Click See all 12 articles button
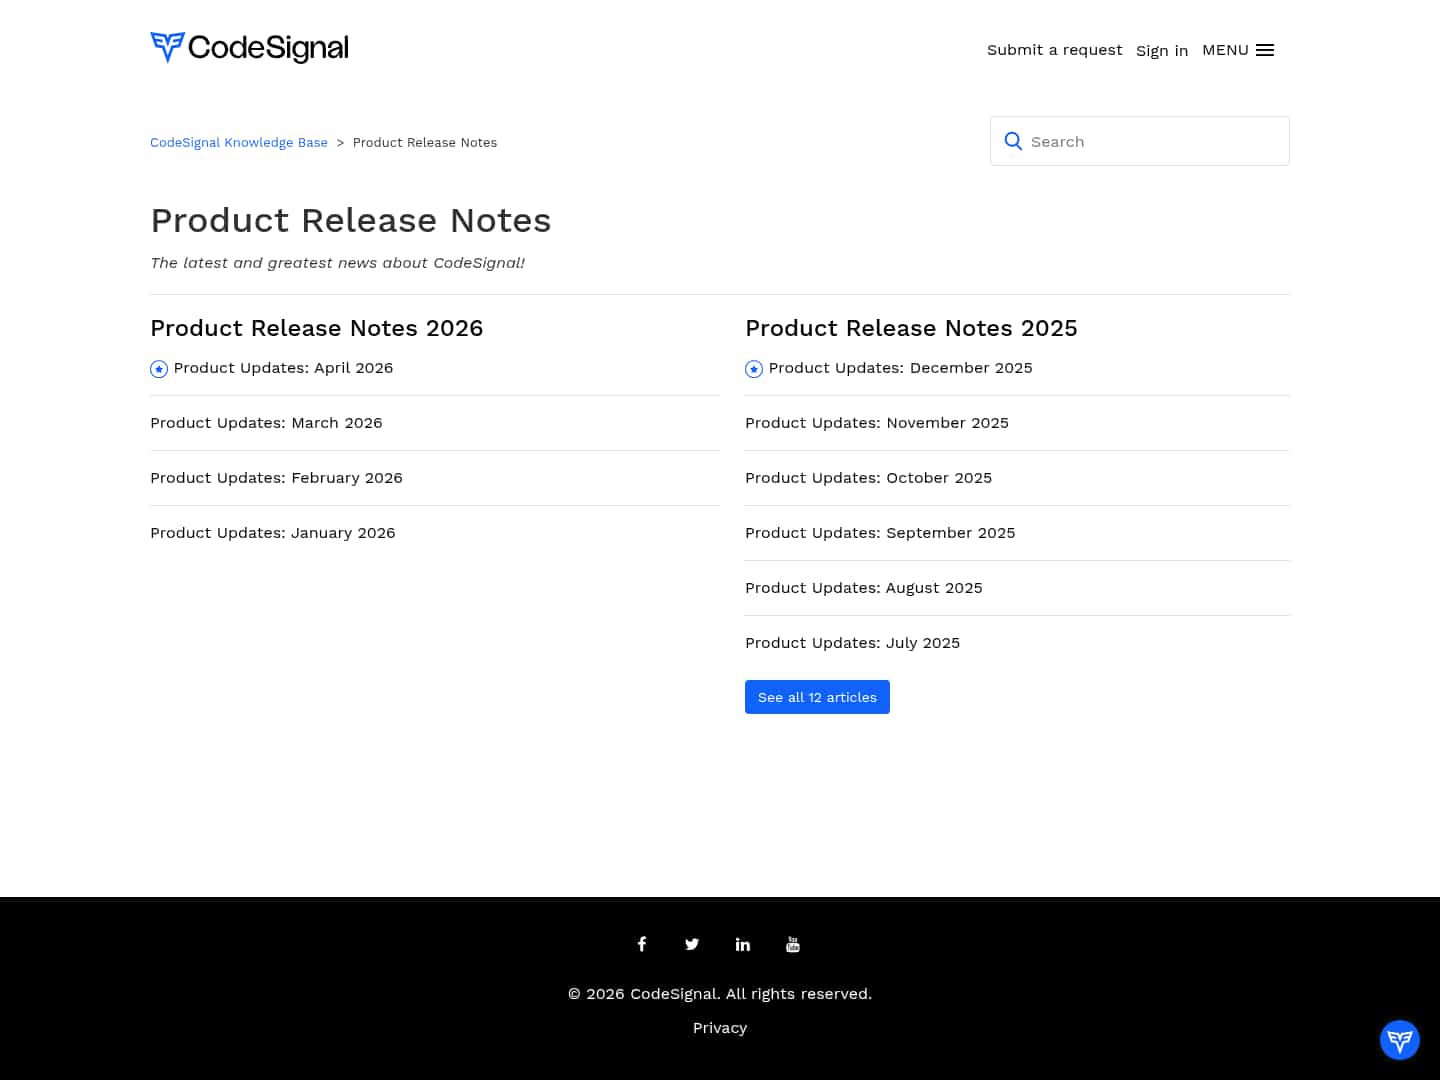 pyautogui.click(x=817, y=697)
